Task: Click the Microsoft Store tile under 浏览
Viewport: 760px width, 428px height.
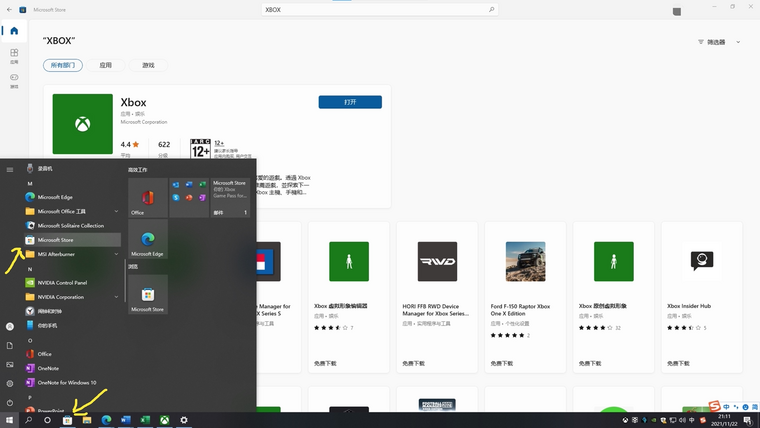Action: [148, 294]
